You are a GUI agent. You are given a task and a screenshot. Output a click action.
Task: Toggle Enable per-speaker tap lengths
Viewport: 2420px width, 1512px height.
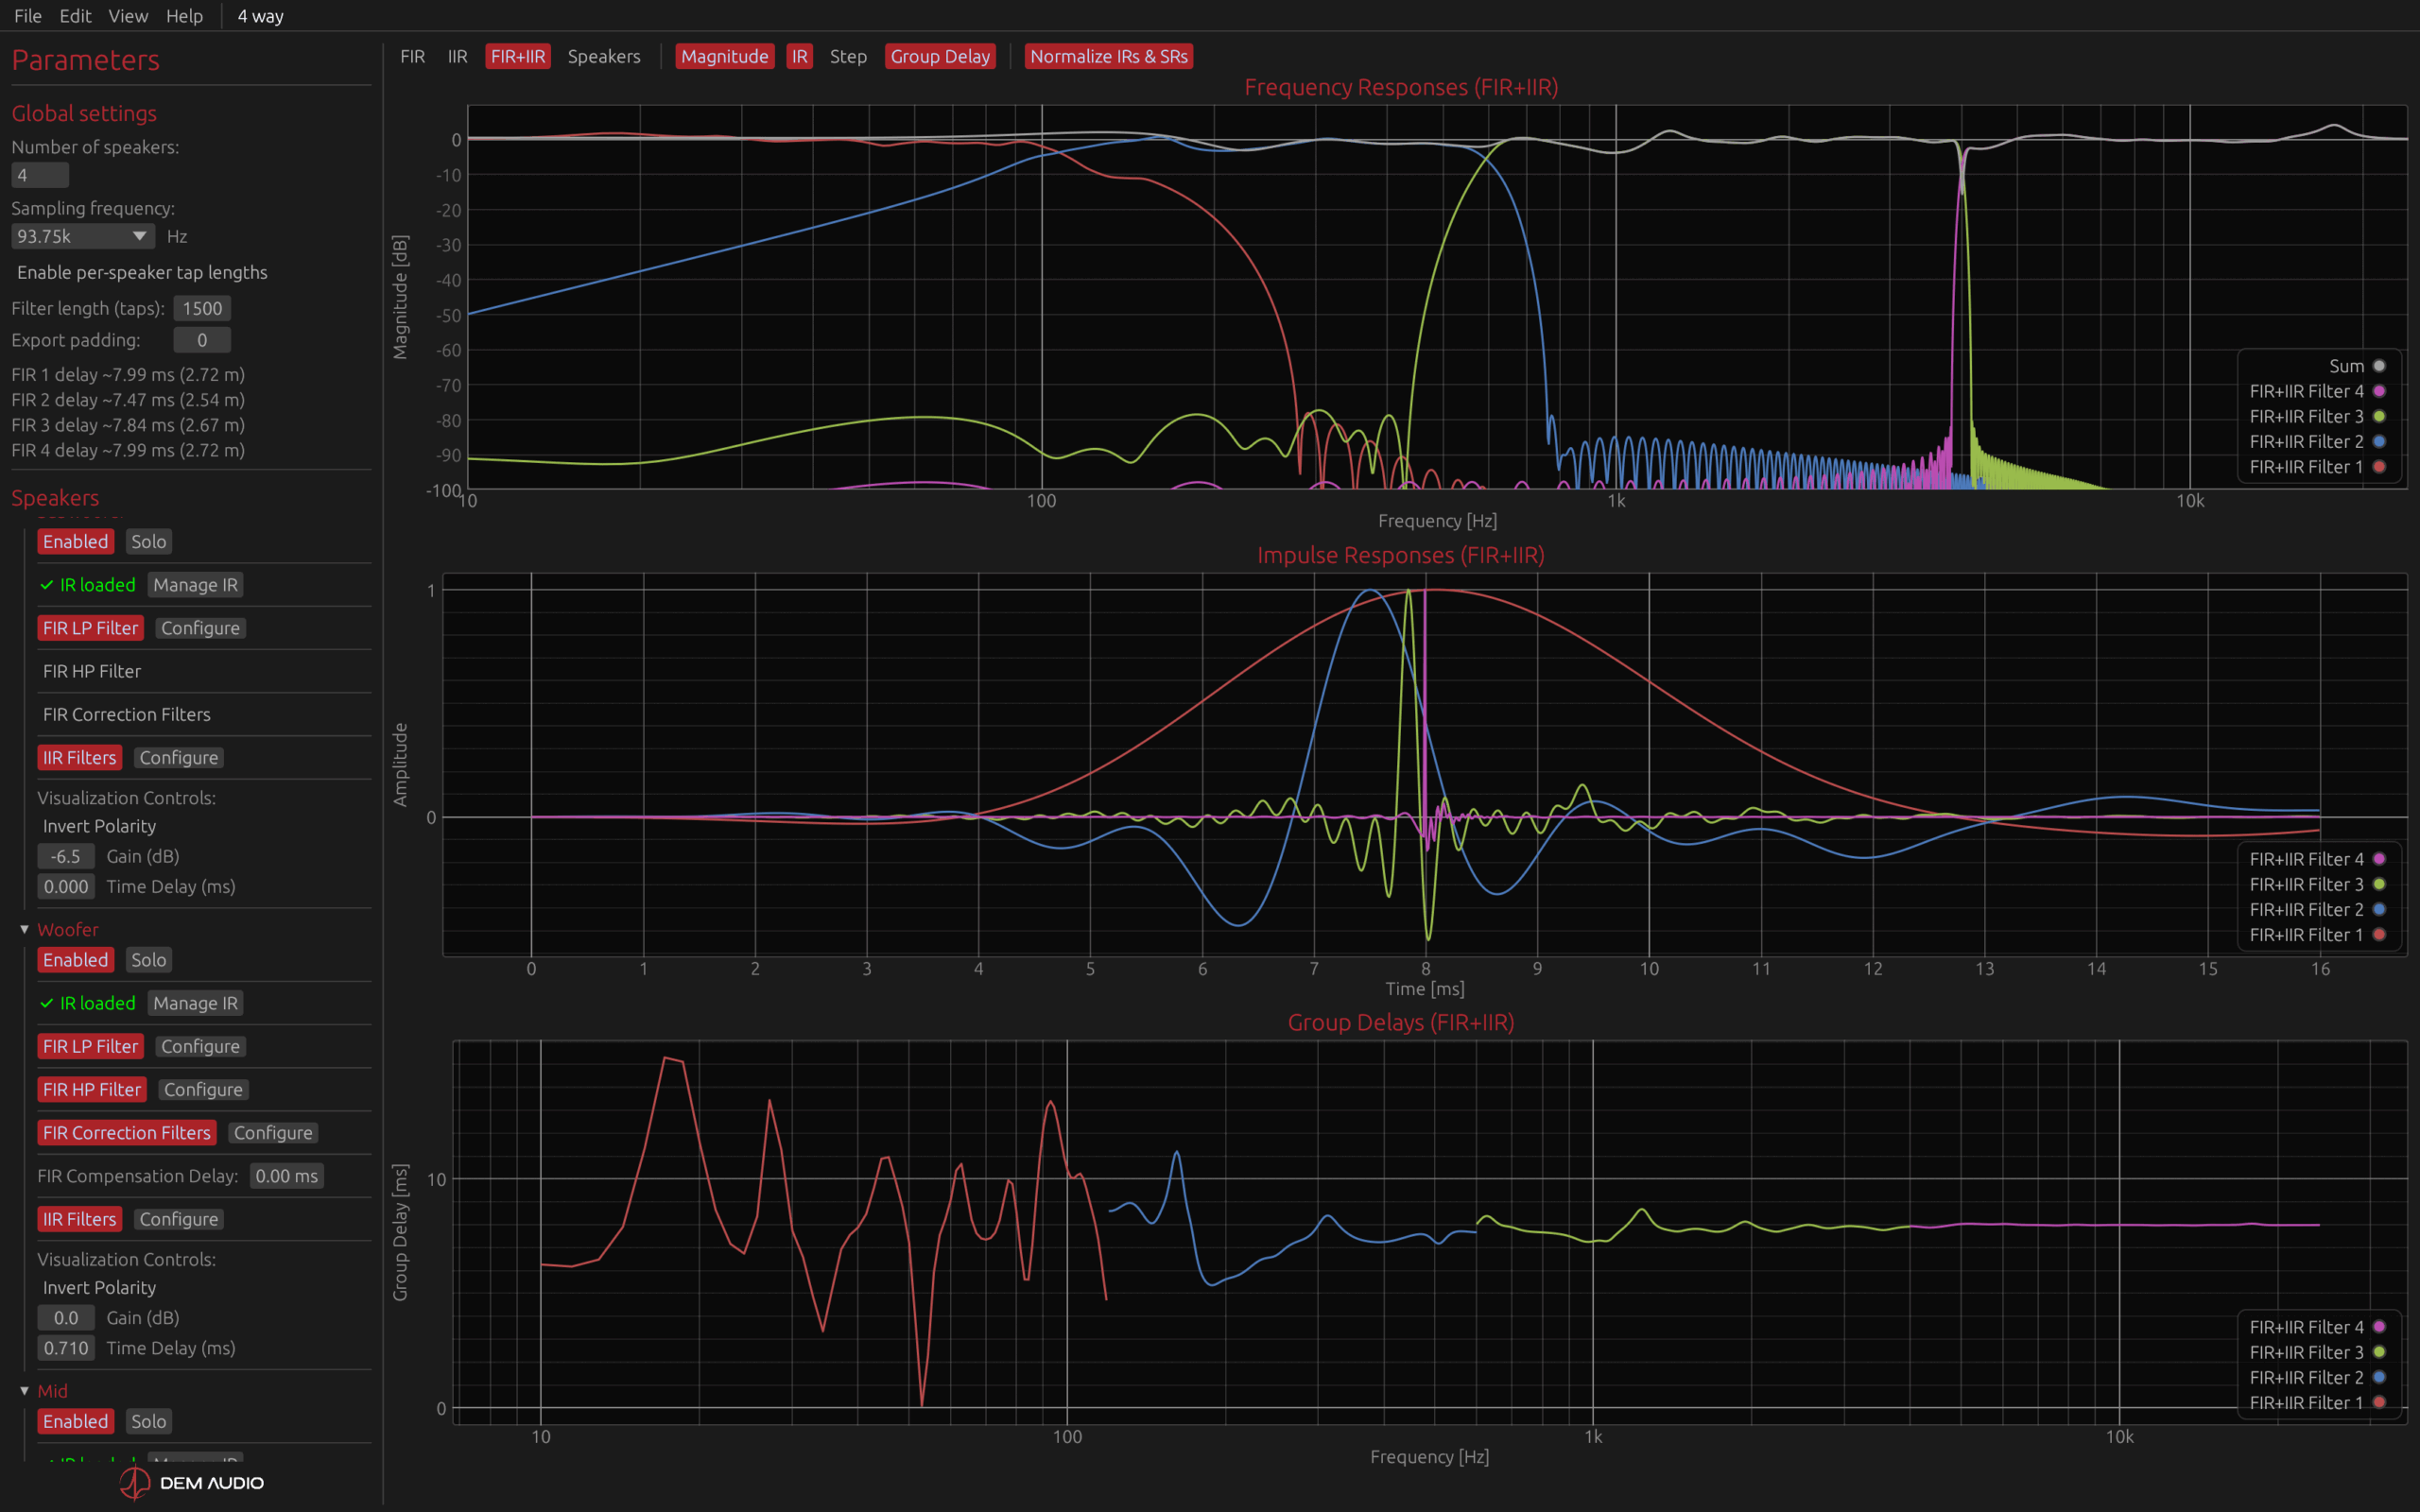141,272
